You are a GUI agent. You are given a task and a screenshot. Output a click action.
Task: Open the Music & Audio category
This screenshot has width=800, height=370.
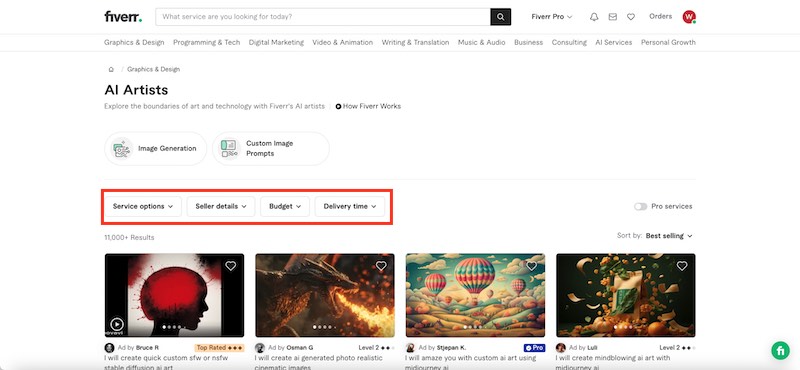(482, 42)
